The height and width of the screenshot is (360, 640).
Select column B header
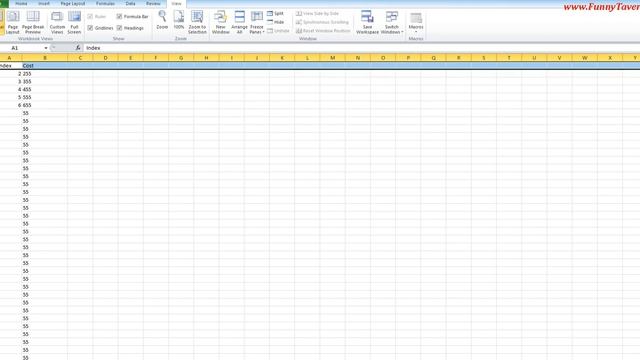45,58
